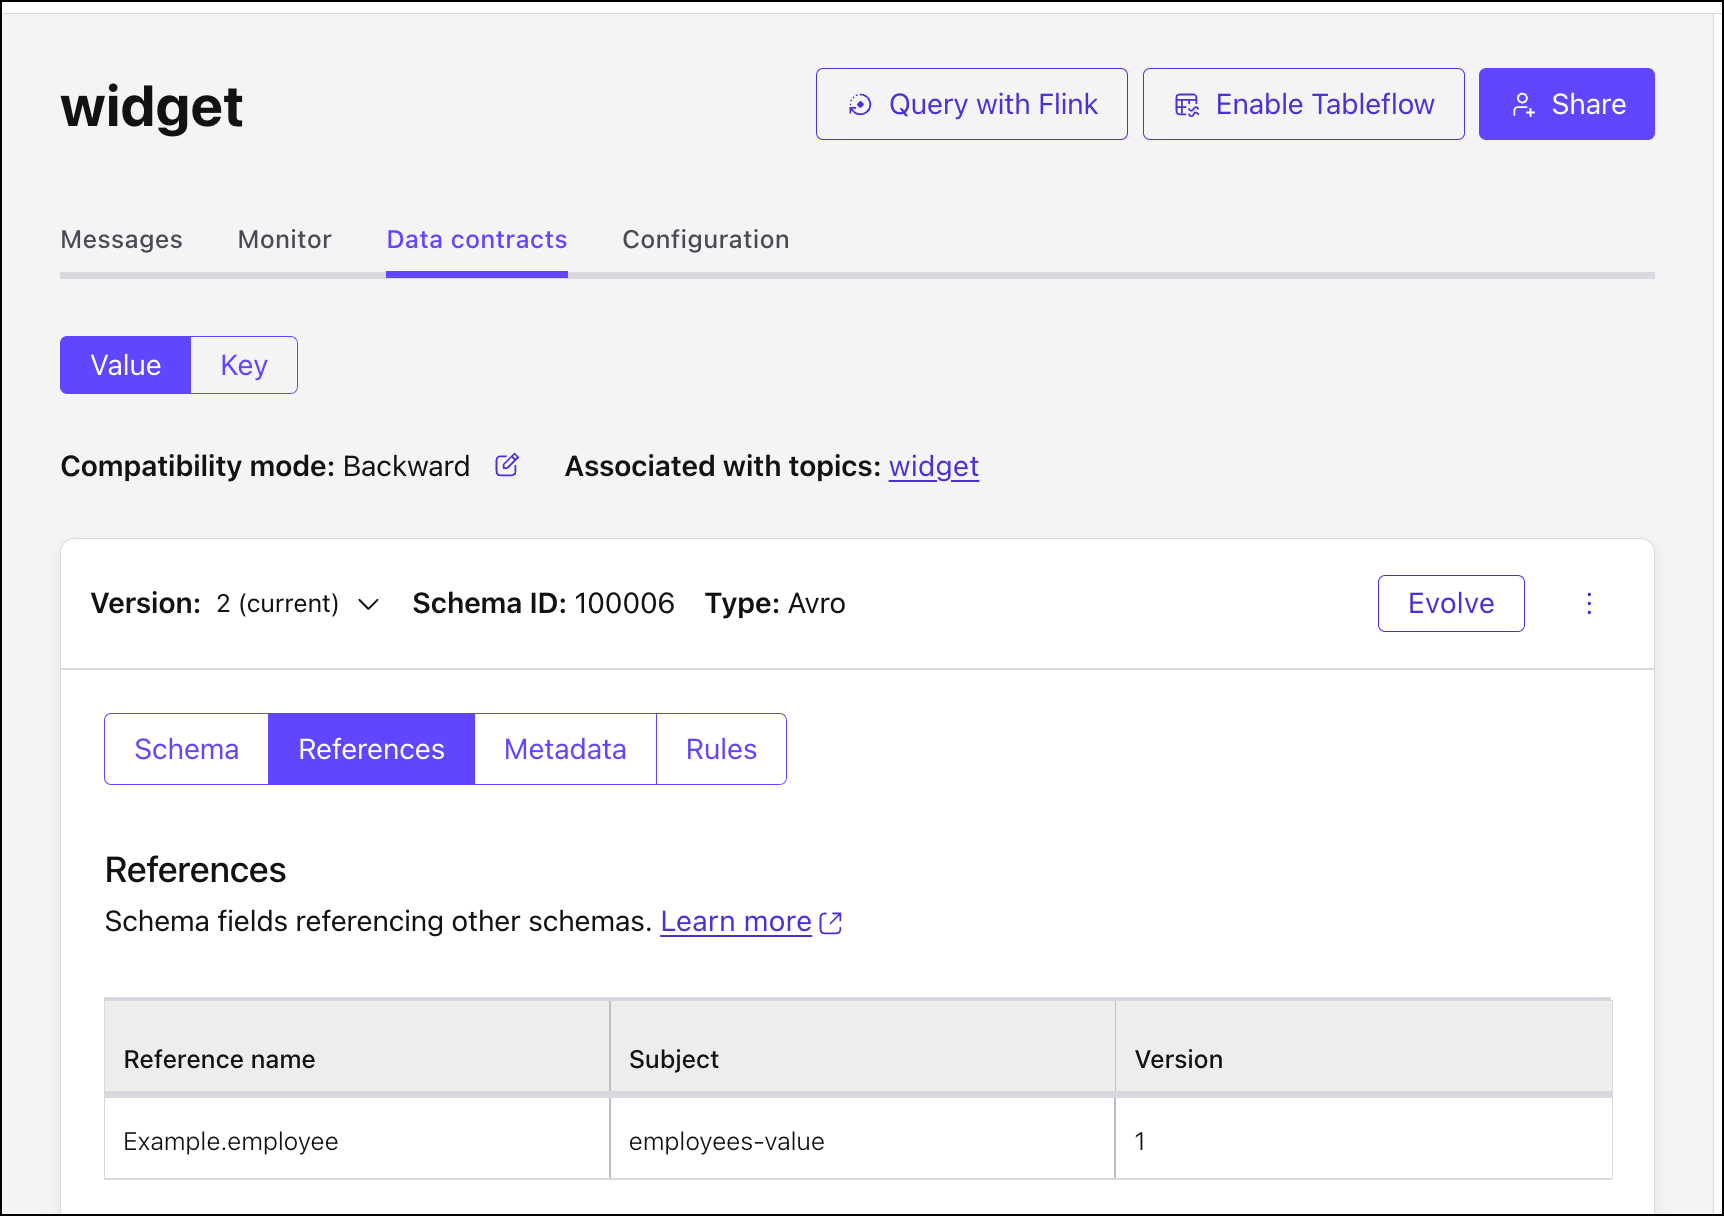Switch to the Value schema toggle
1724x1216 pixels.
coord(125,365)
